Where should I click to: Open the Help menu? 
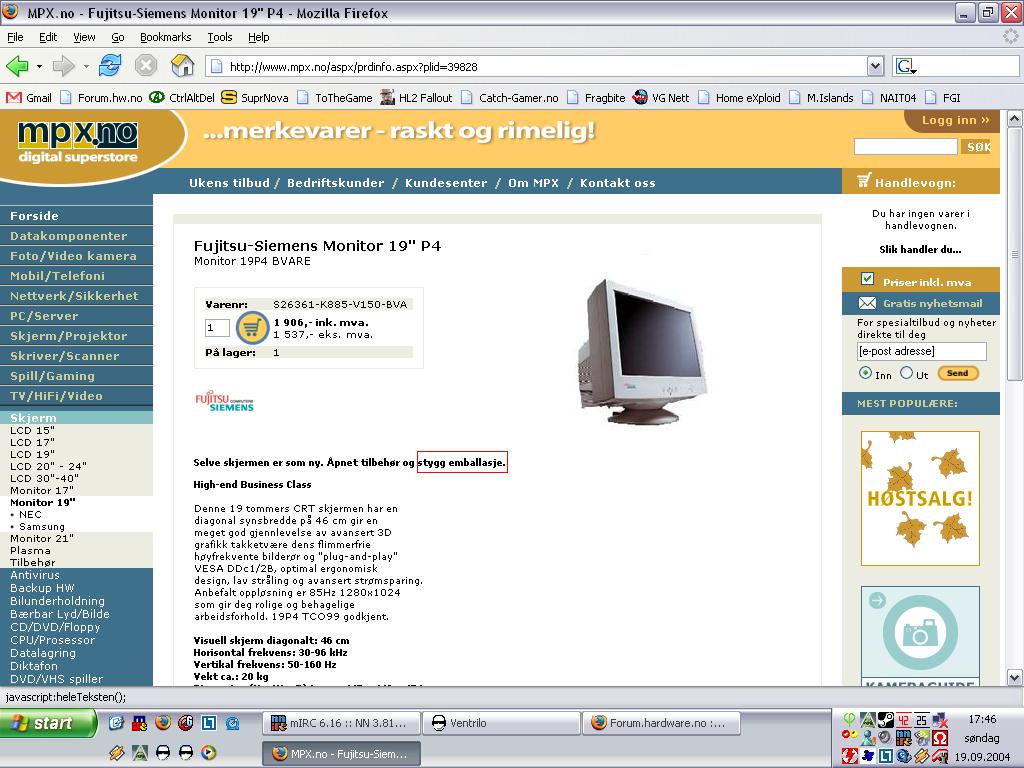coord(259,37)
